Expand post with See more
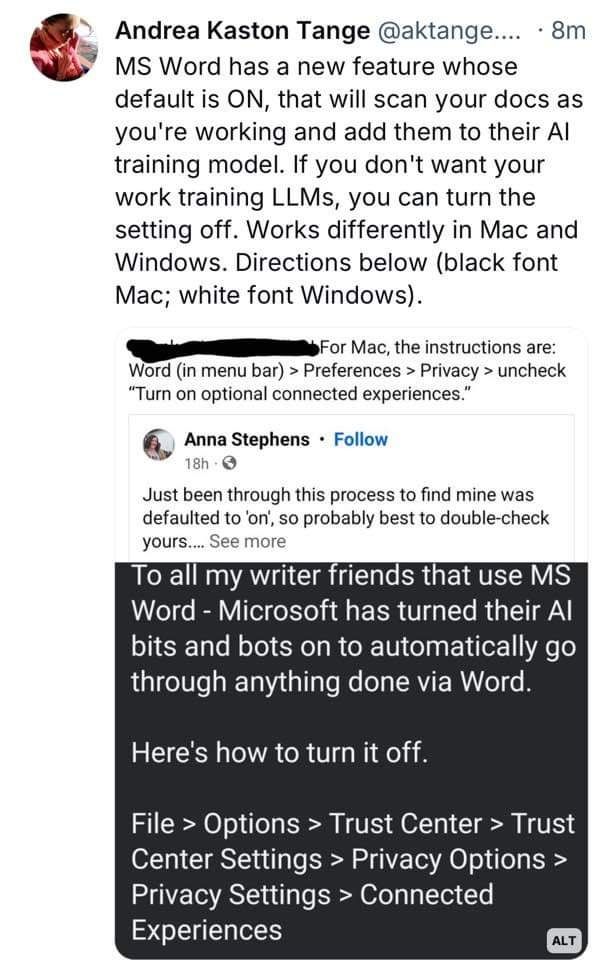613x960 pixels. pos(247,541)
